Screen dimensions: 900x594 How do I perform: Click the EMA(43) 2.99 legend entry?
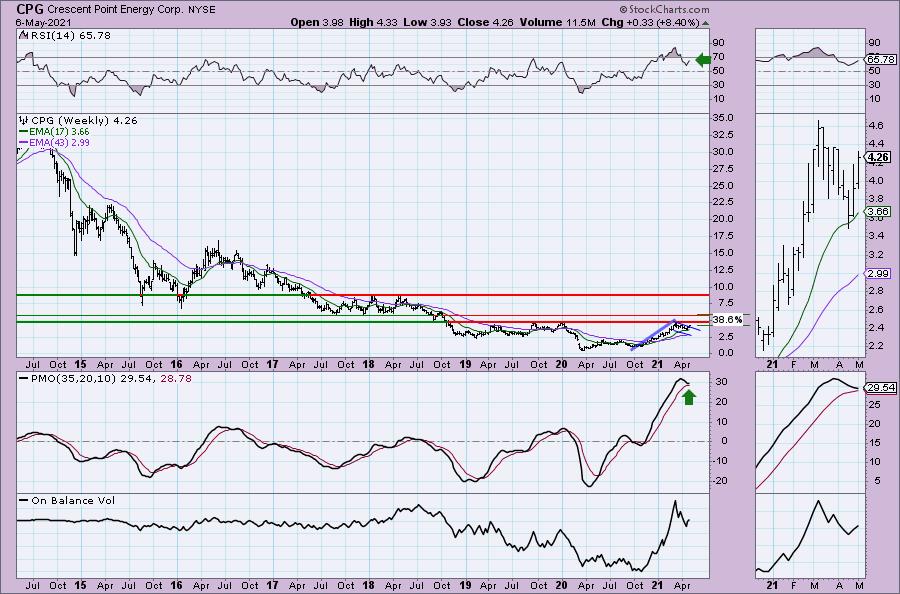coord(59,142)
